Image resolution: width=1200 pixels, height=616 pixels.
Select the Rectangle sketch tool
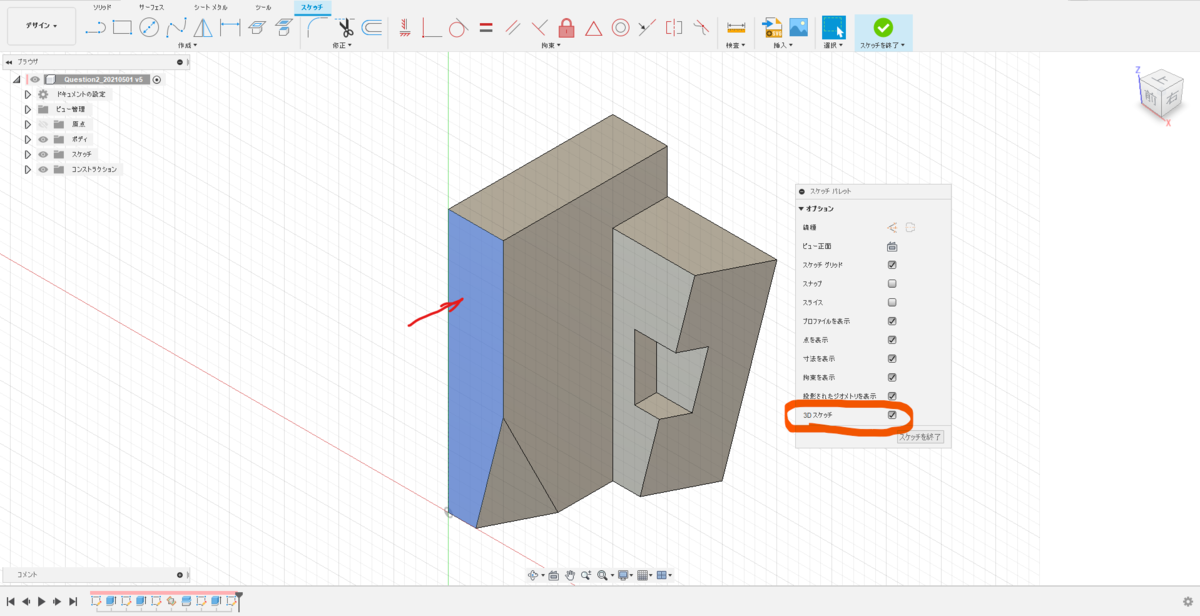point(122,28)
